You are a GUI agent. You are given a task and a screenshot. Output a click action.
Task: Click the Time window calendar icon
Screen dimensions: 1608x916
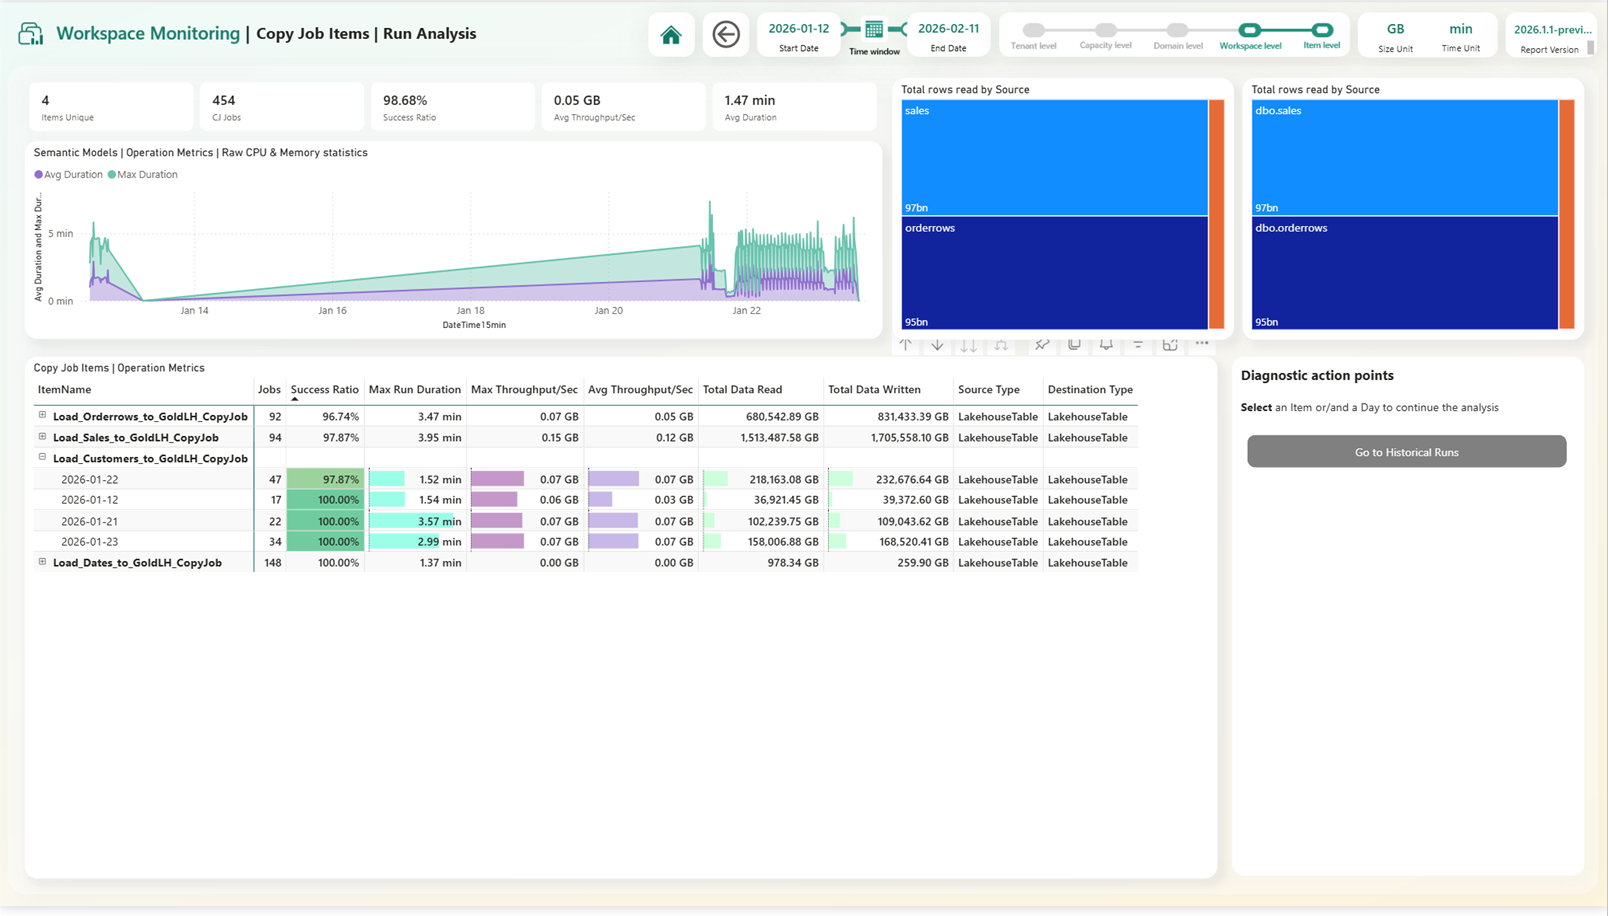coord(872,30)
